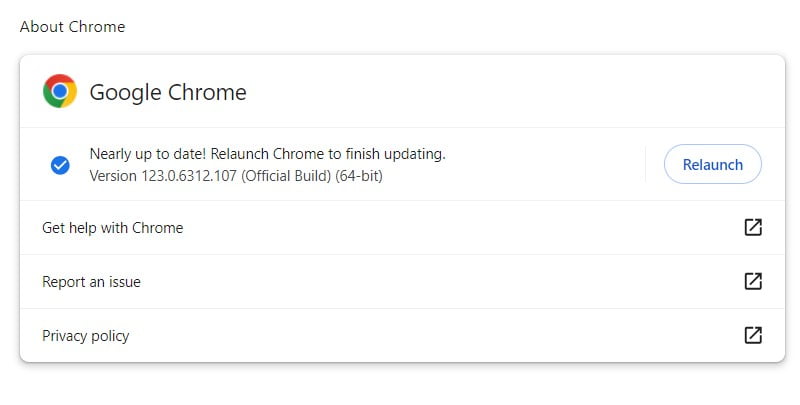This screenshot has width=800, height=405.
Task: Open external link icon for Report an issue
Action: click(753, 281)
